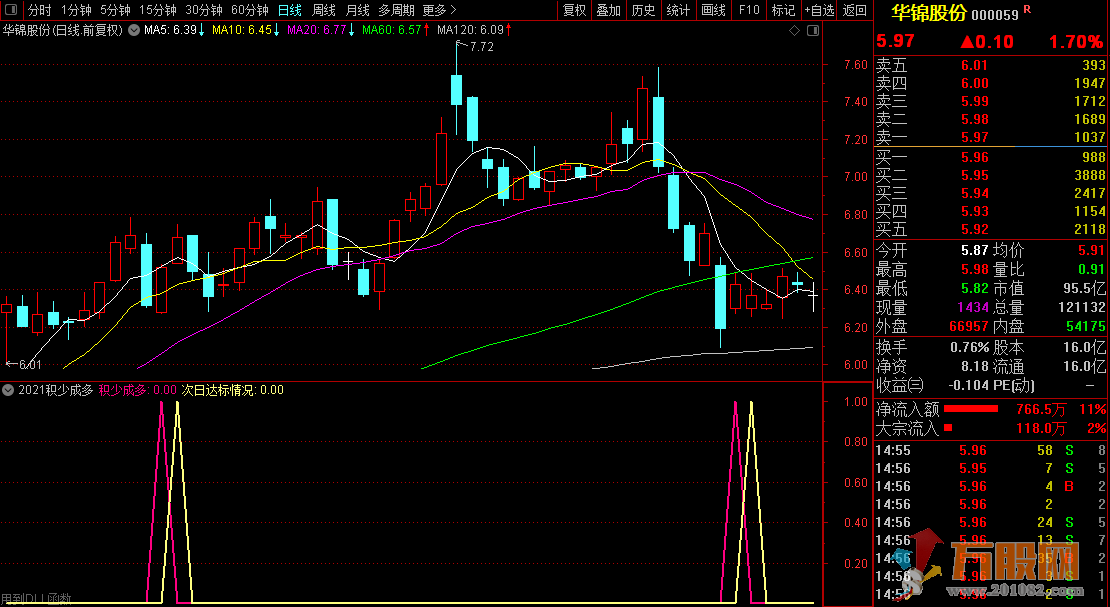The image size is (1110, 607).
Task: Click the 买五 bid price 5.92
Action: (x=974, y=229)
